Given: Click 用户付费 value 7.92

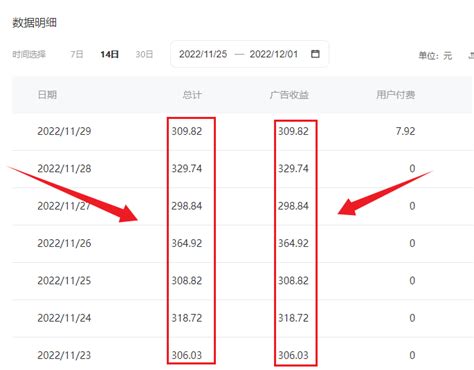Looking at the screenshot, I should pyautogui.click(x=405, y=131).
